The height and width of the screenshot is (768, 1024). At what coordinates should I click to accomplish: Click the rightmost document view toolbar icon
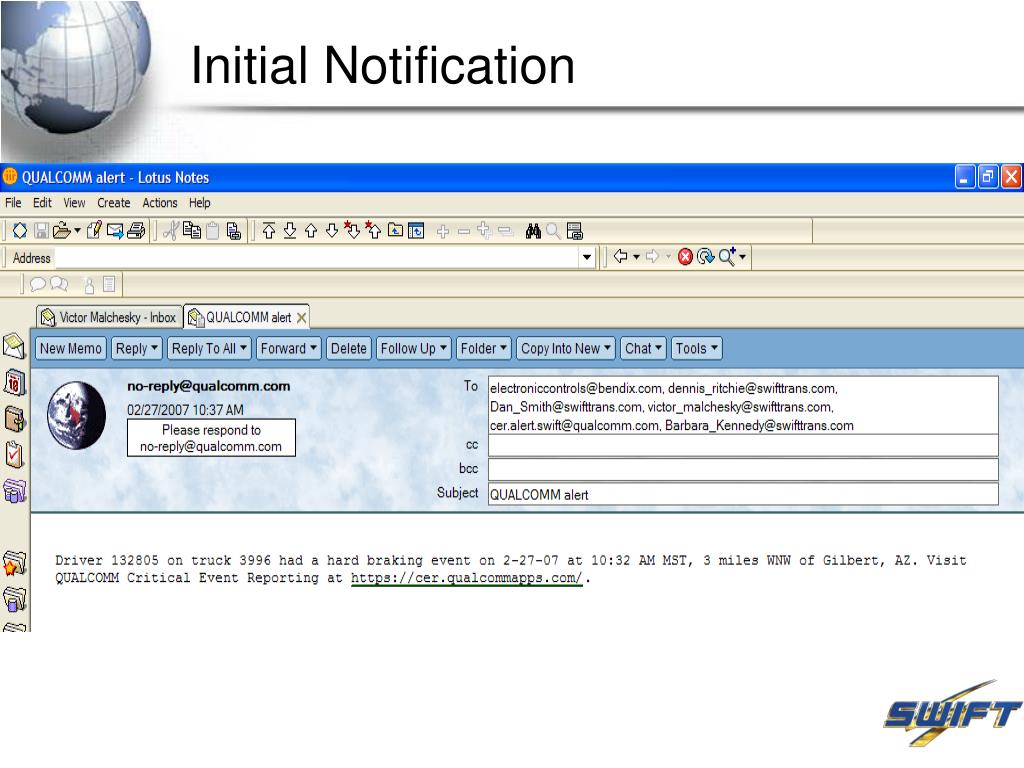tap(575, 231)
